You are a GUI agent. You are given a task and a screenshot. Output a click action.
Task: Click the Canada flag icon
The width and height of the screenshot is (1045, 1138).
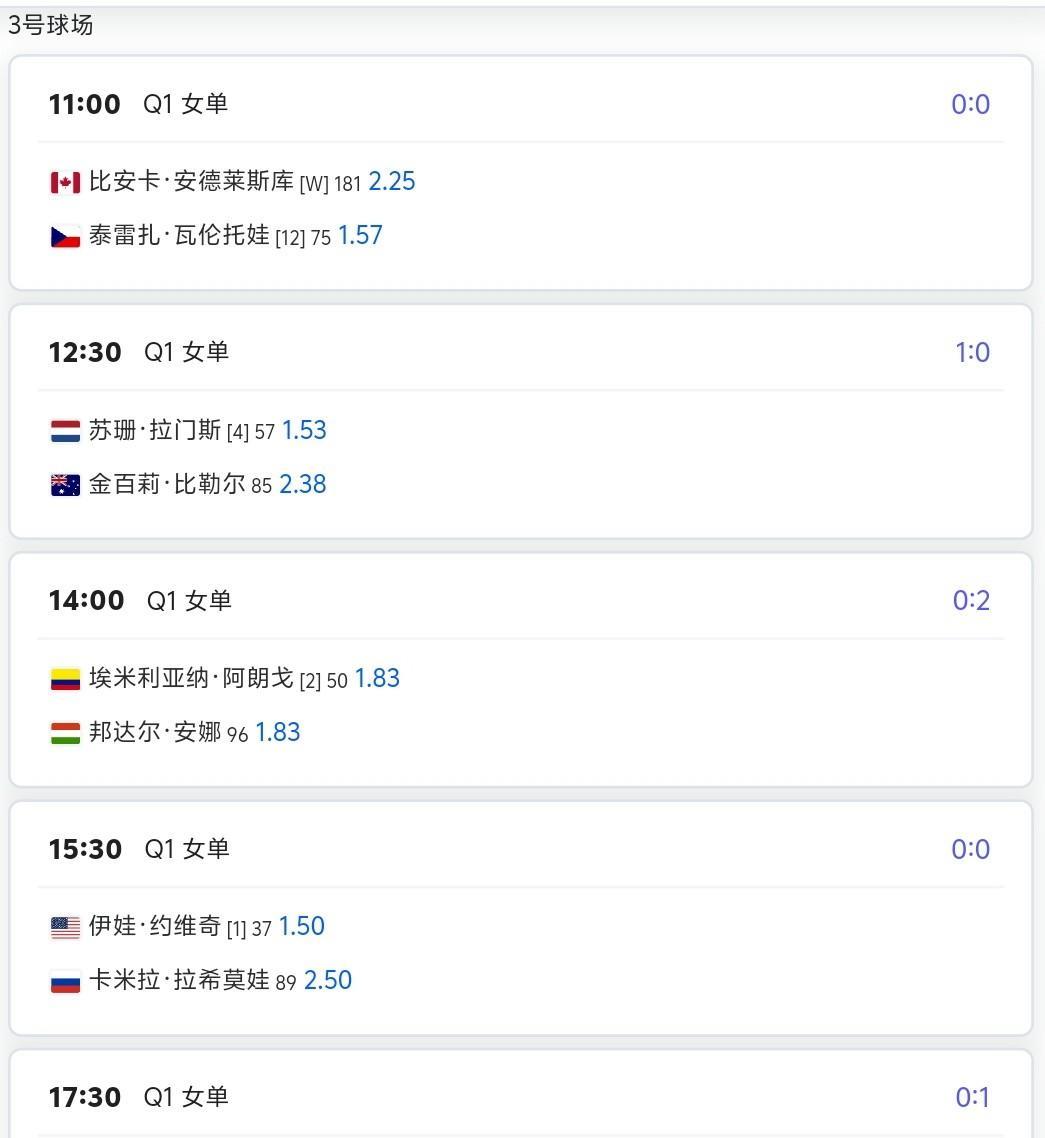click(65, 183)
